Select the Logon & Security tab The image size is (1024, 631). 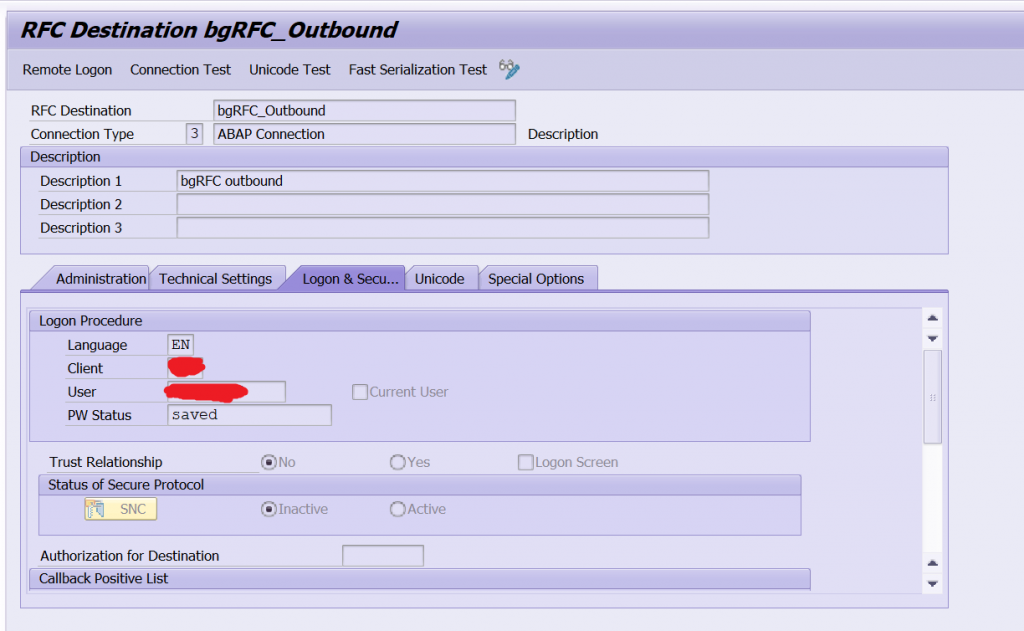point(348,279)
